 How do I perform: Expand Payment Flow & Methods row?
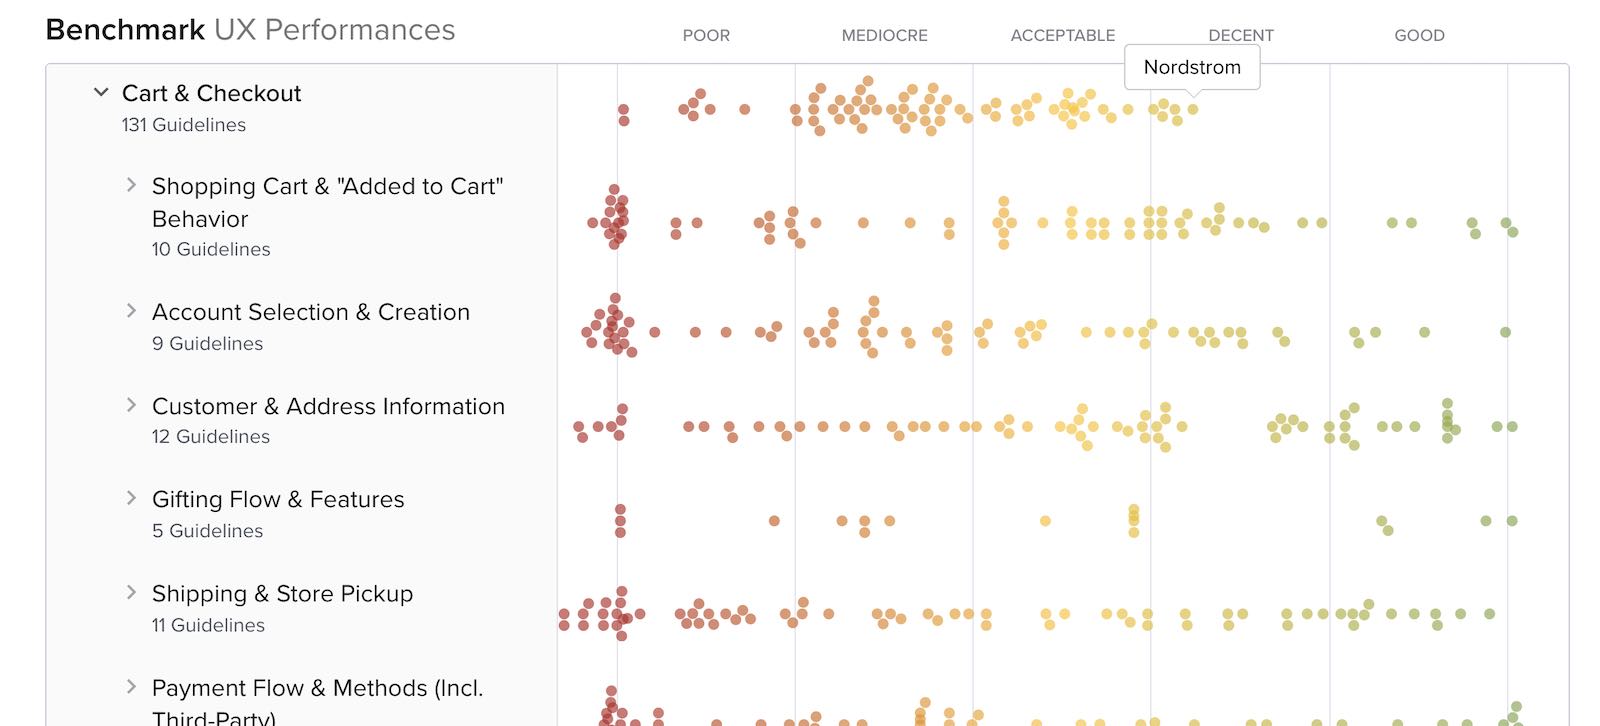(x=131, y=687)
